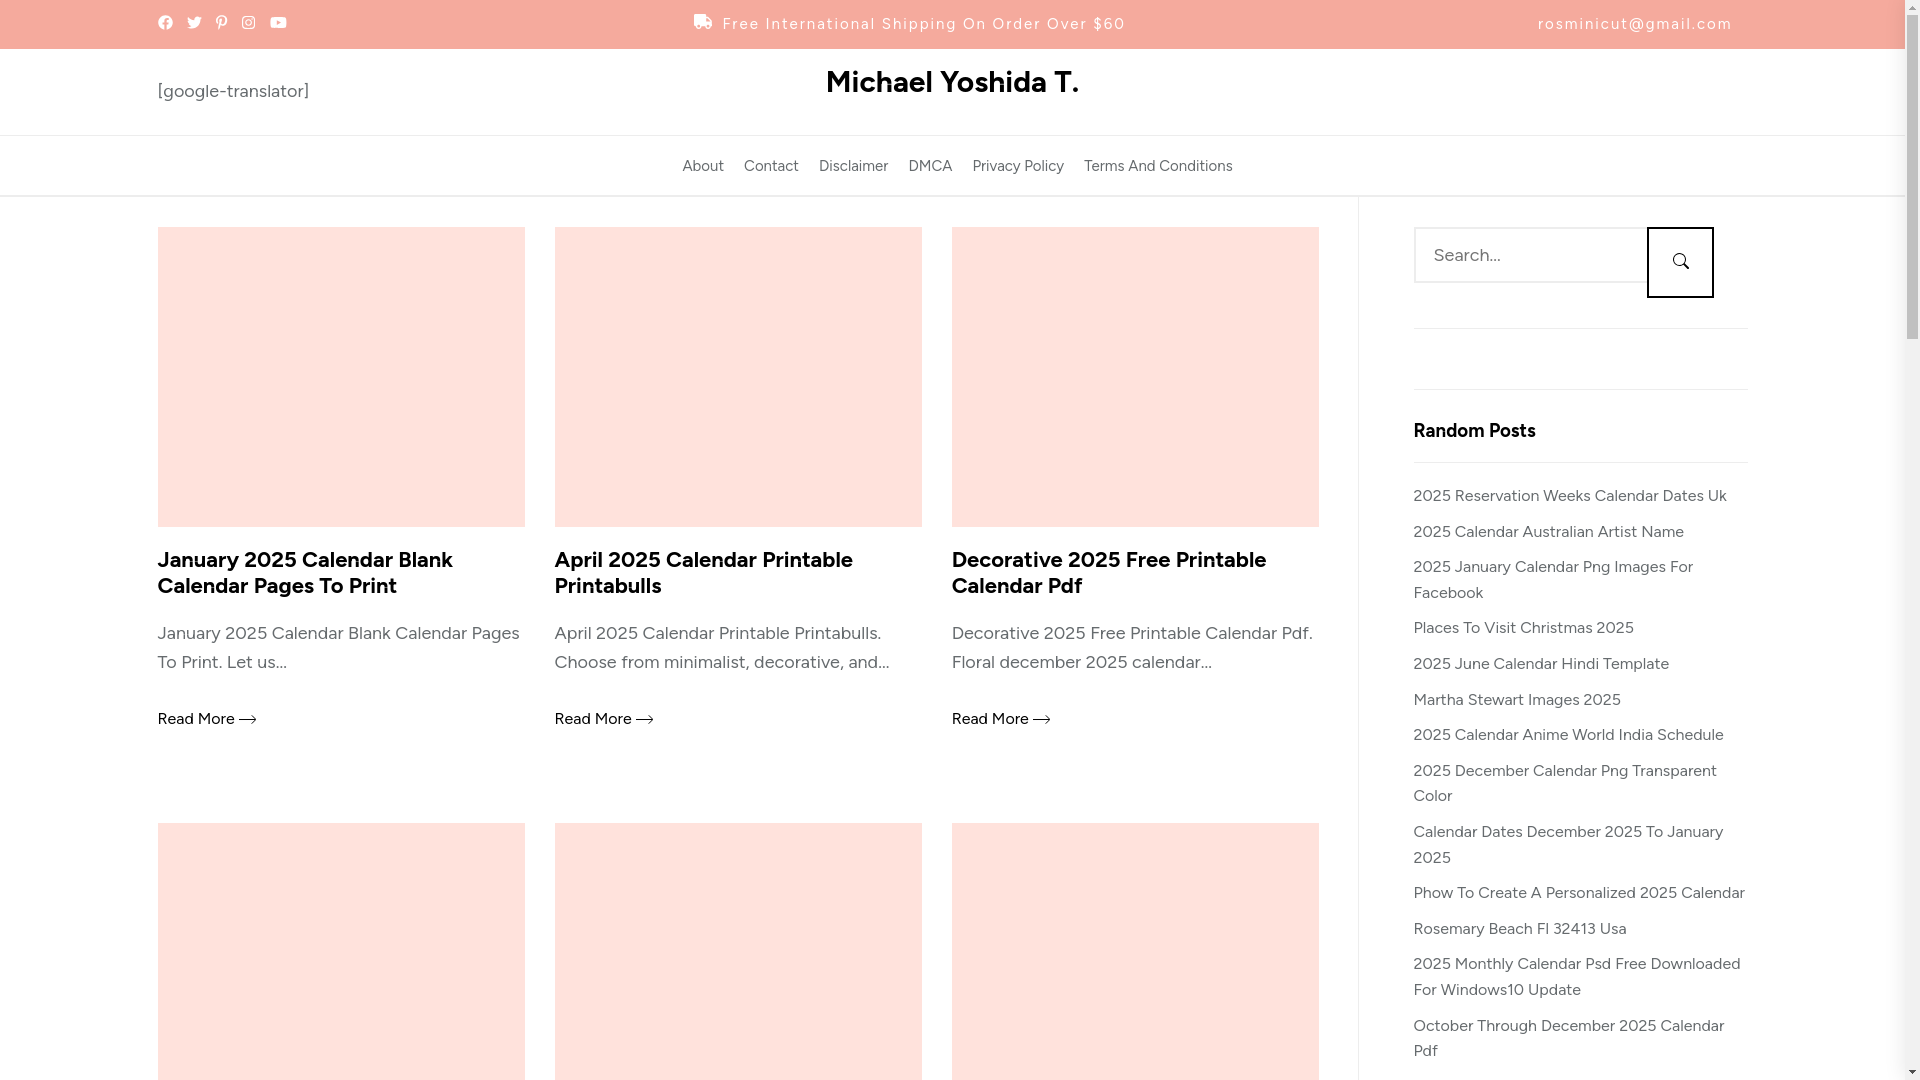Open January 2025 Calendar Blank post thumbnail
The width and height of the screenshot is (1920, 1080).
coord(341,377)
